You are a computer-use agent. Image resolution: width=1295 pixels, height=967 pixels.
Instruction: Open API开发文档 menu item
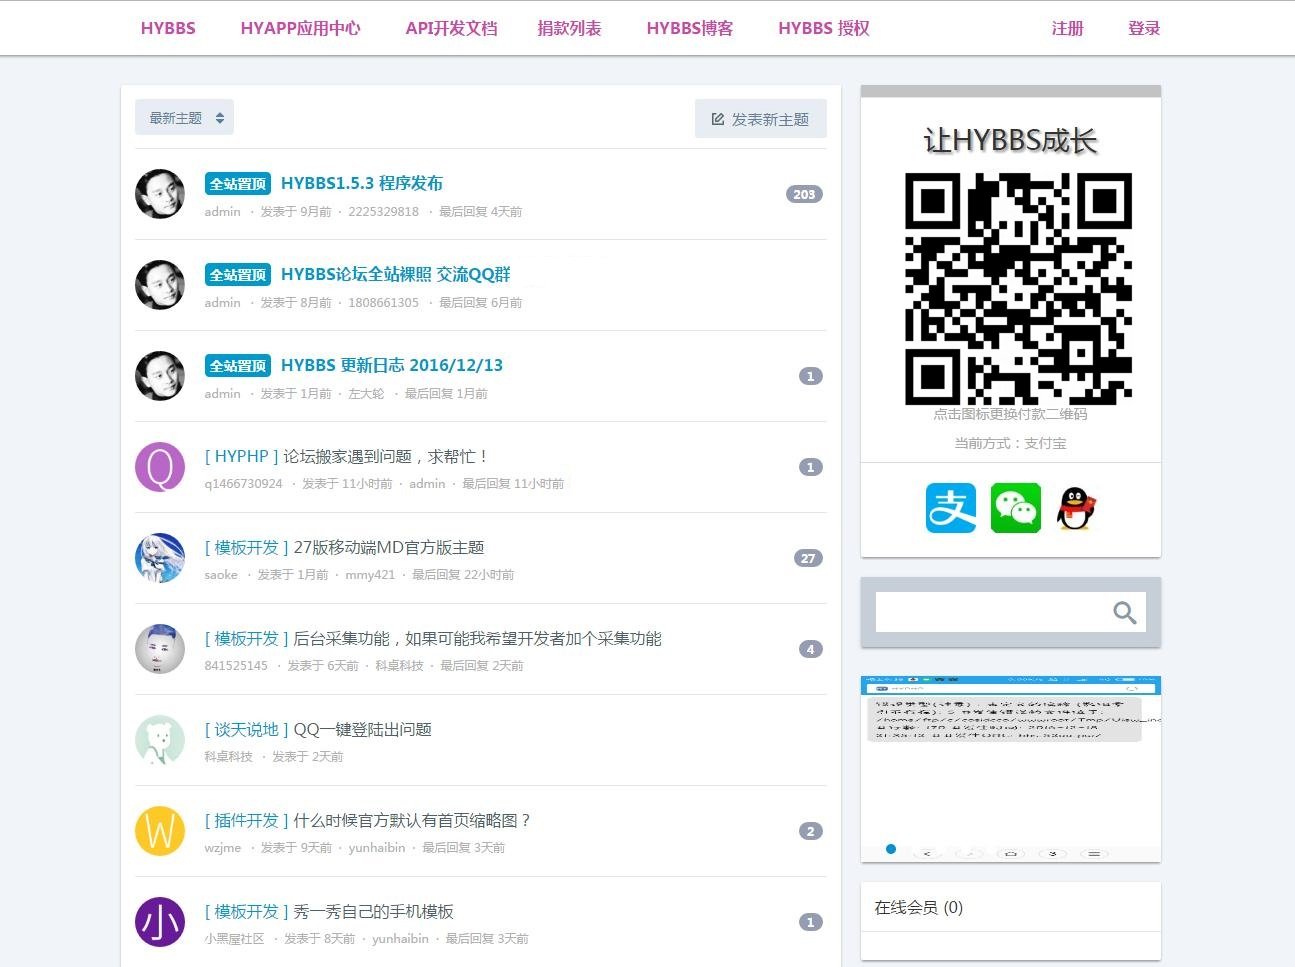[451, 28]
